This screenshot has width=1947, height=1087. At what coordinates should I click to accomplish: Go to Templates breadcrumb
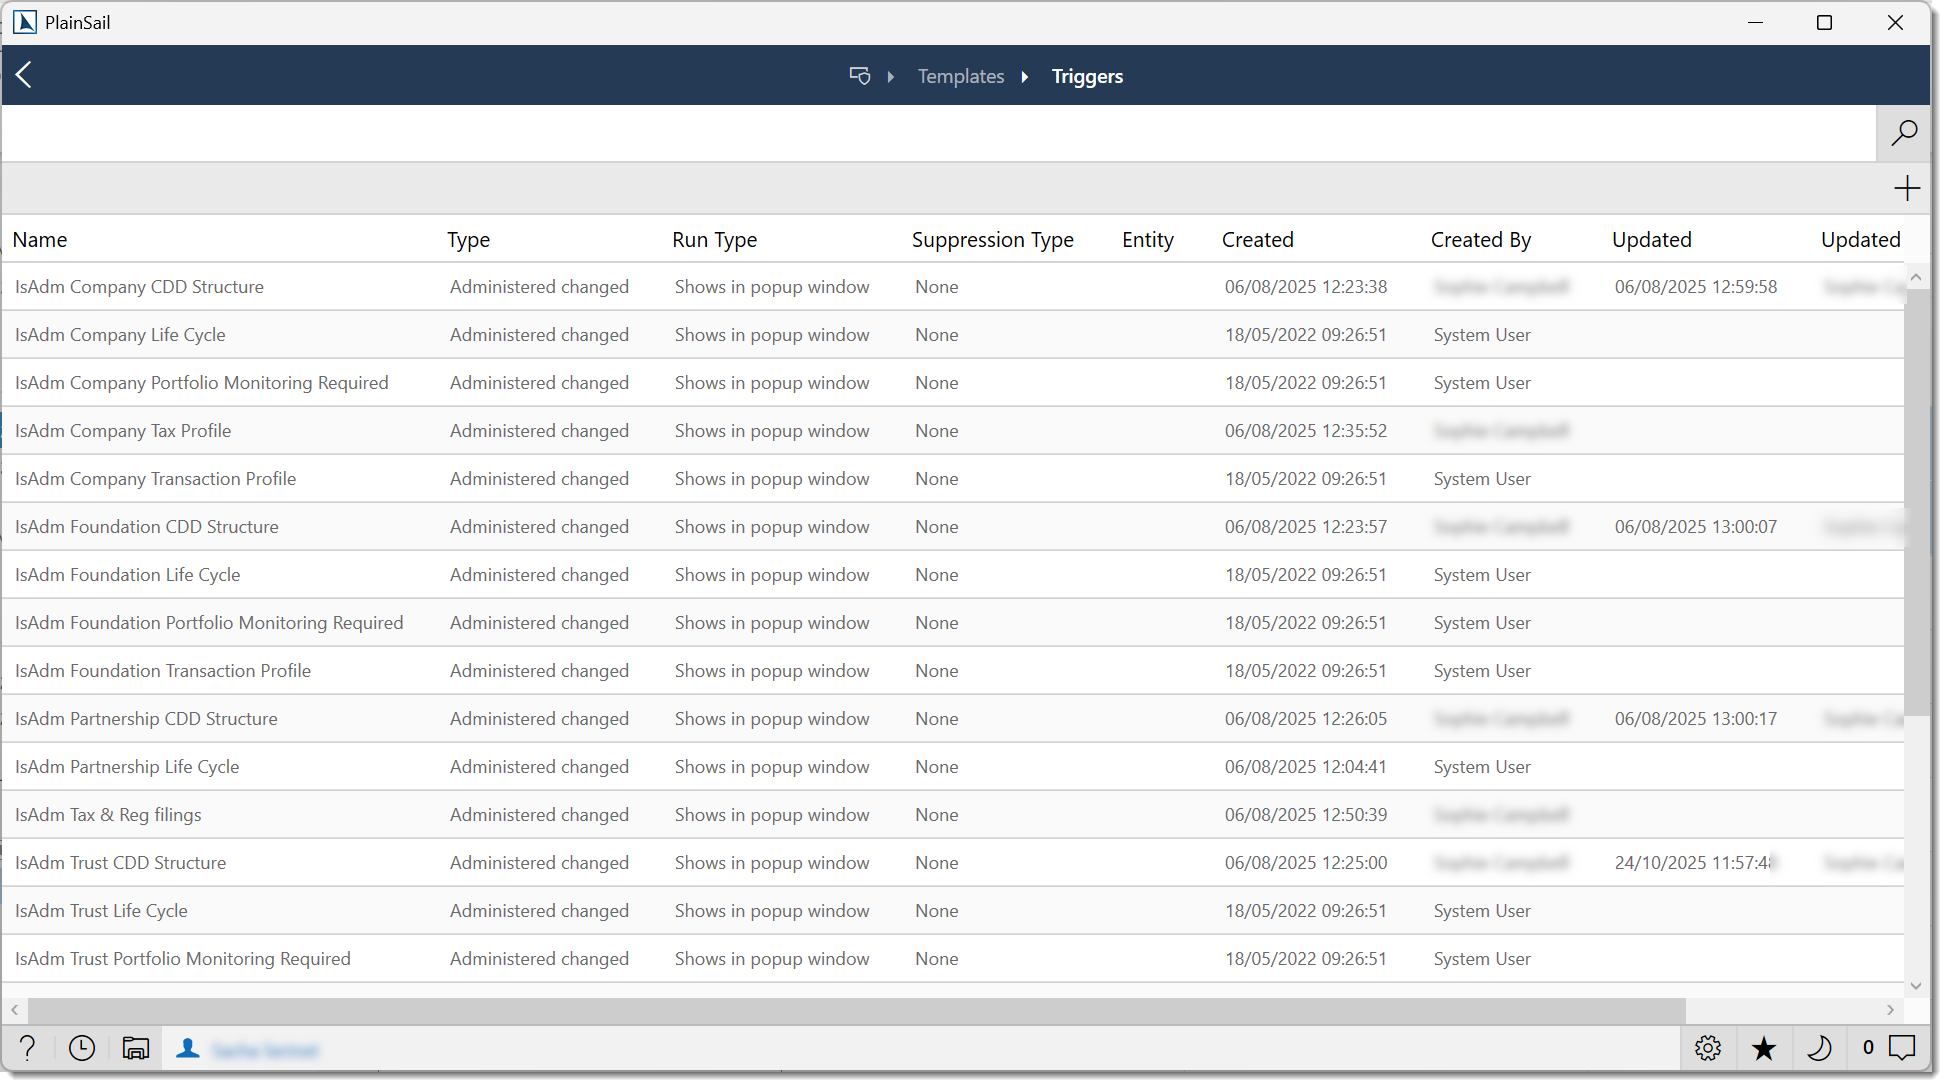point(960,76)
